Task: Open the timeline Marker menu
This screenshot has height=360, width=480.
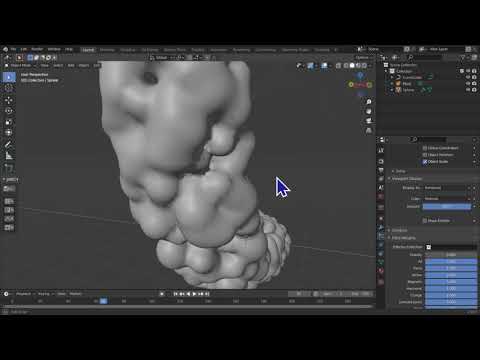Action: point(75,294)
